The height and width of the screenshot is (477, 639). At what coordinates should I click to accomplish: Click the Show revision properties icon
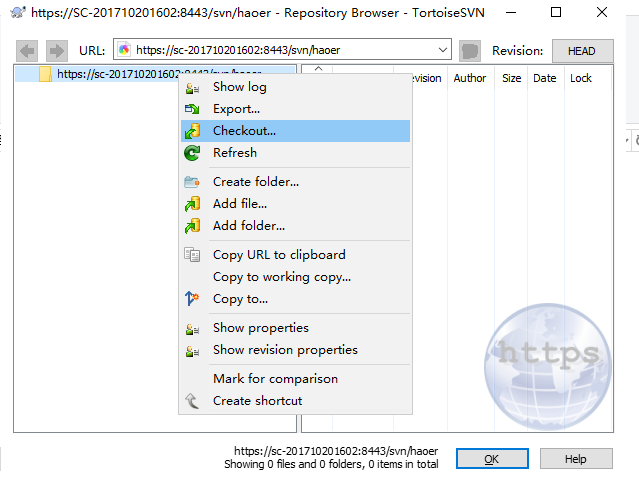(192, 351)
